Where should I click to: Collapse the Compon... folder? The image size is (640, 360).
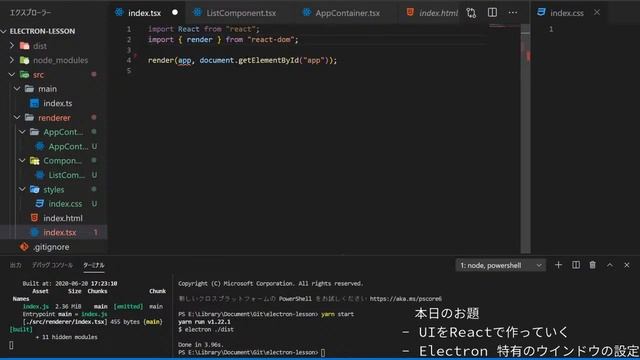coord(22,160)
